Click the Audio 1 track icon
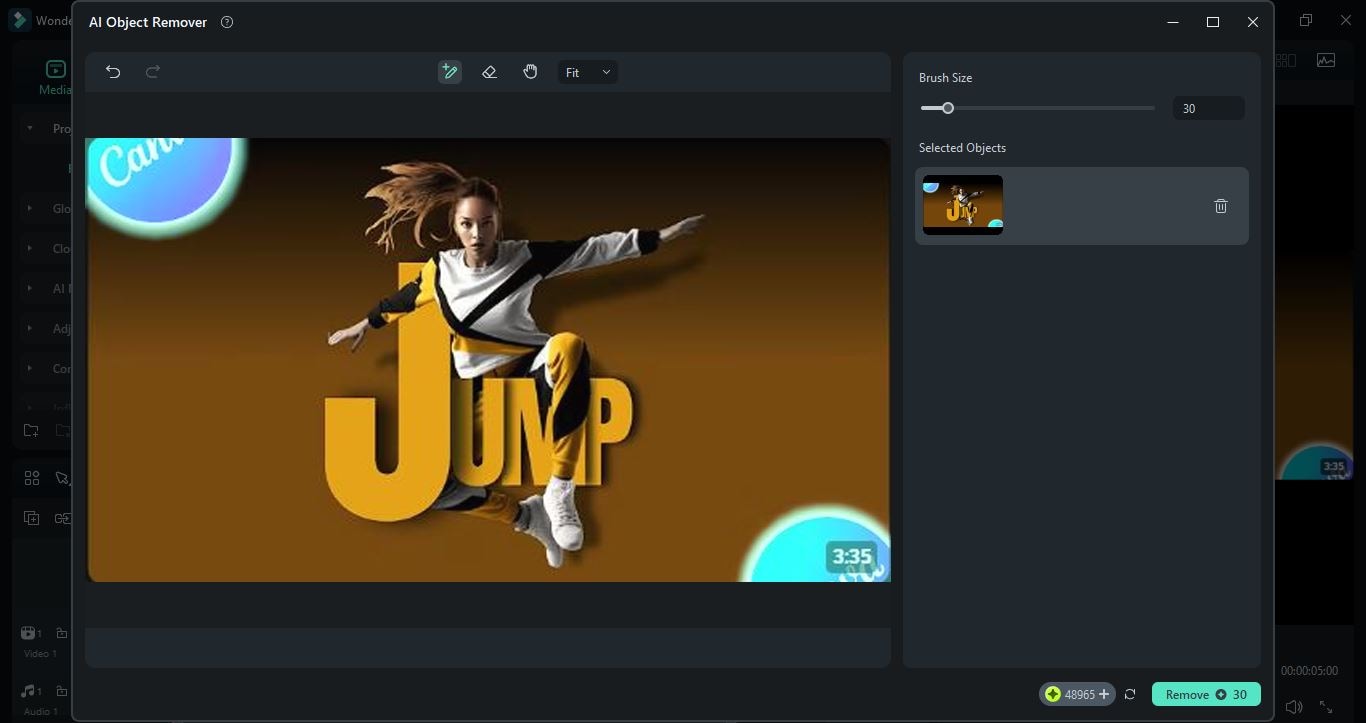Viewport: 1366px width, 723px height. [29, 691]
